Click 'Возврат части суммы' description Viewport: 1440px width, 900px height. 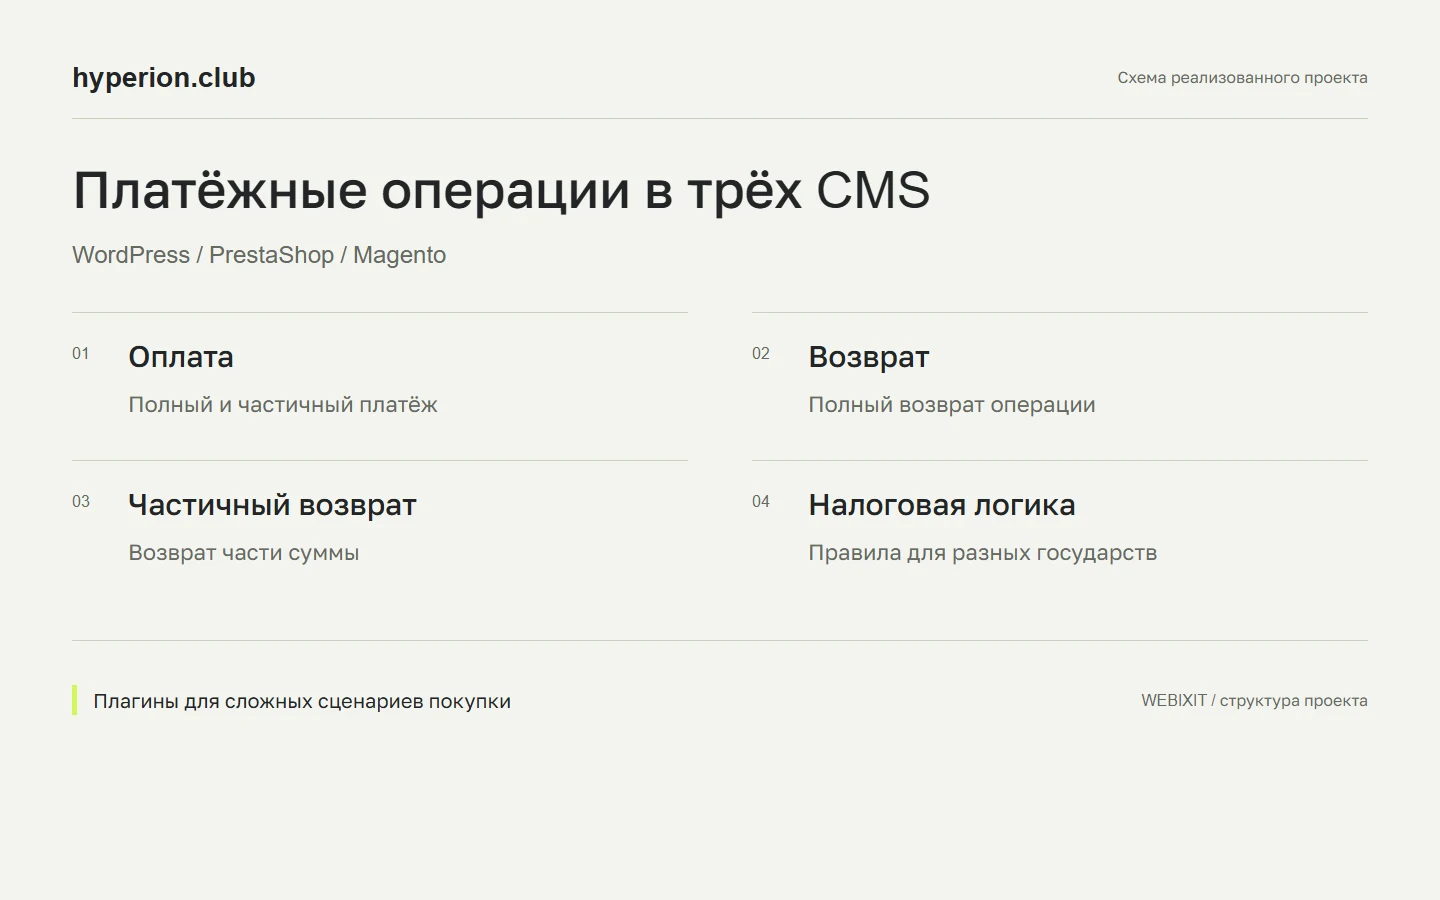pyautogui.click(x=244, y=553)
